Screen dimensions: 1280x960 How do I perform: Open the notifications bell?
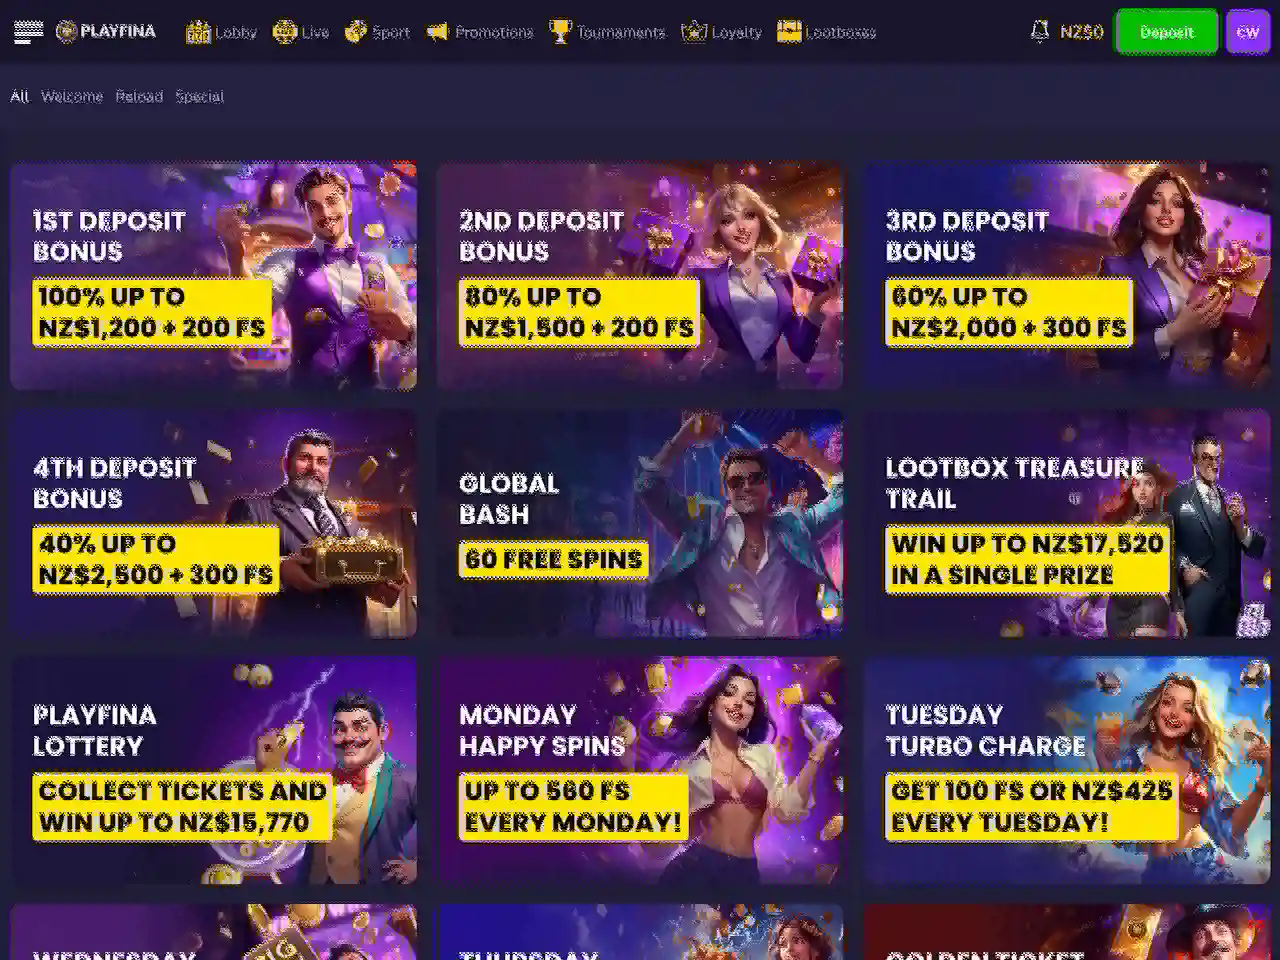pyautogui.click(x=1039, y=32)
